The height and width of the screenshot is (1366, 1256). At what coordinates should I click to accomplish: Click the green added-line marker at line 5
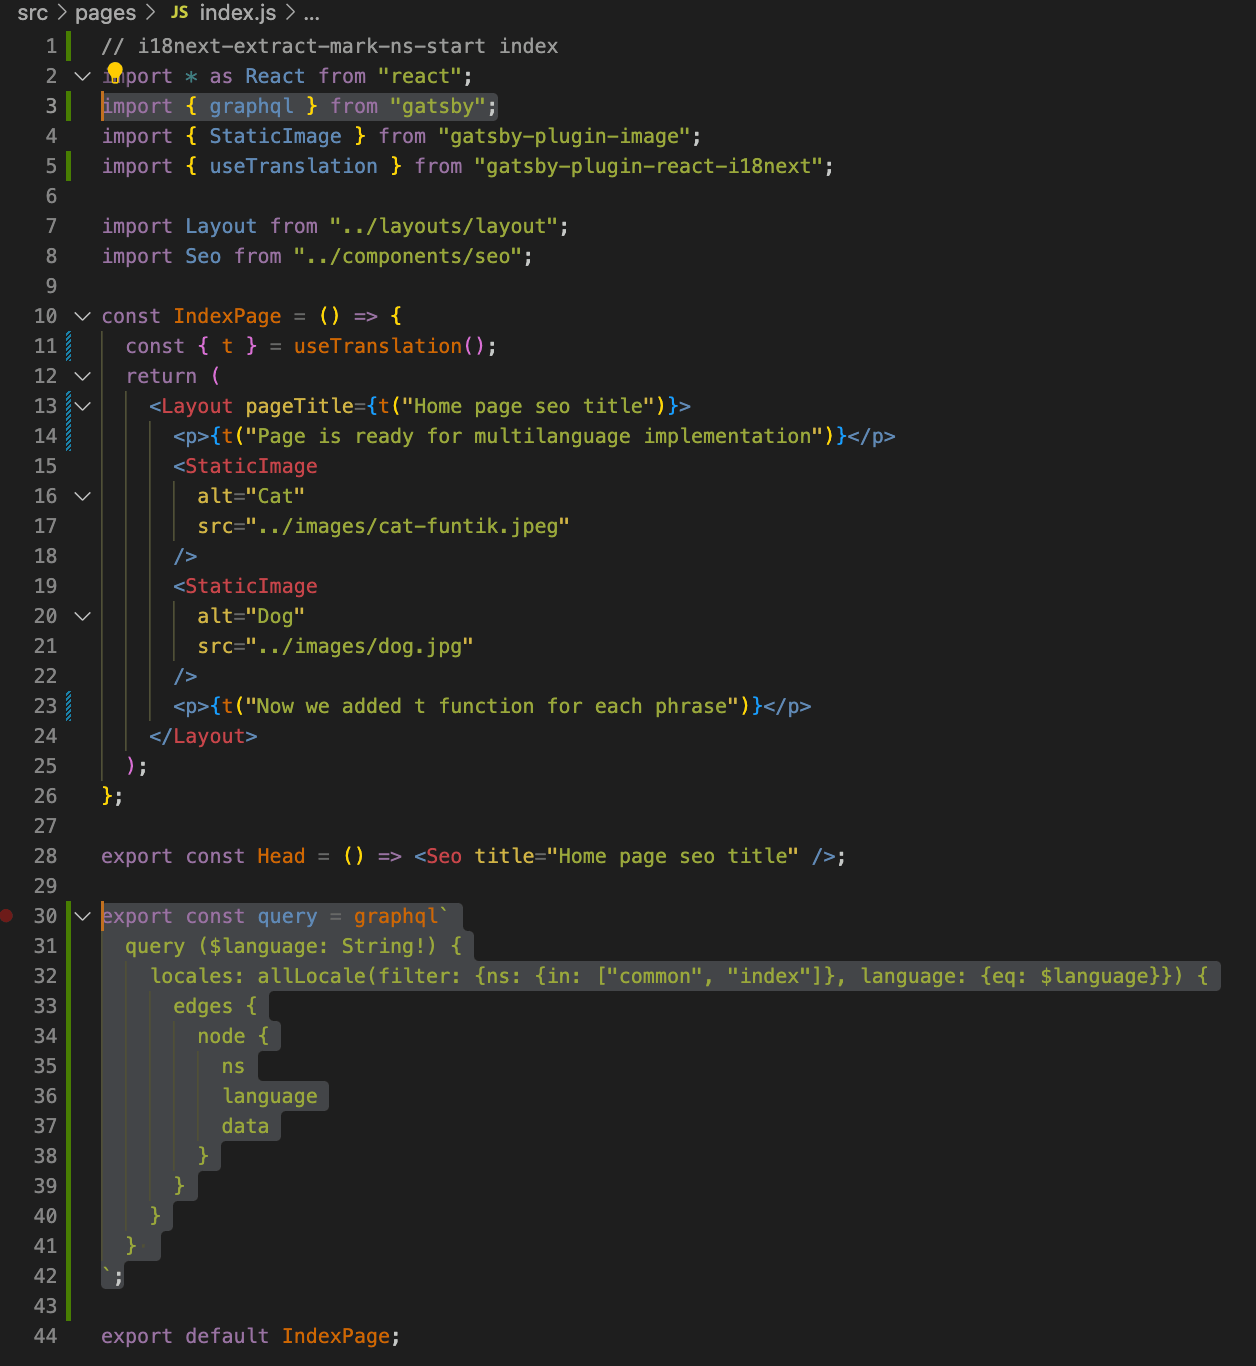coord(68,166)
